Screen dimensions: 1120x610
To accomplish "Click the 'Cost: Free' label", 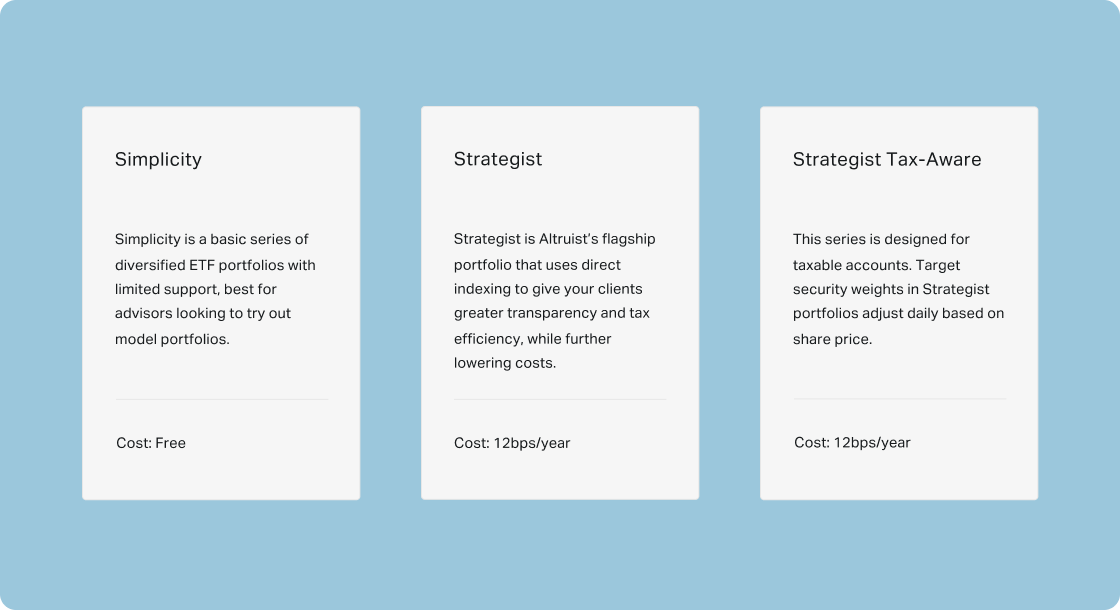I will point(151,443).
